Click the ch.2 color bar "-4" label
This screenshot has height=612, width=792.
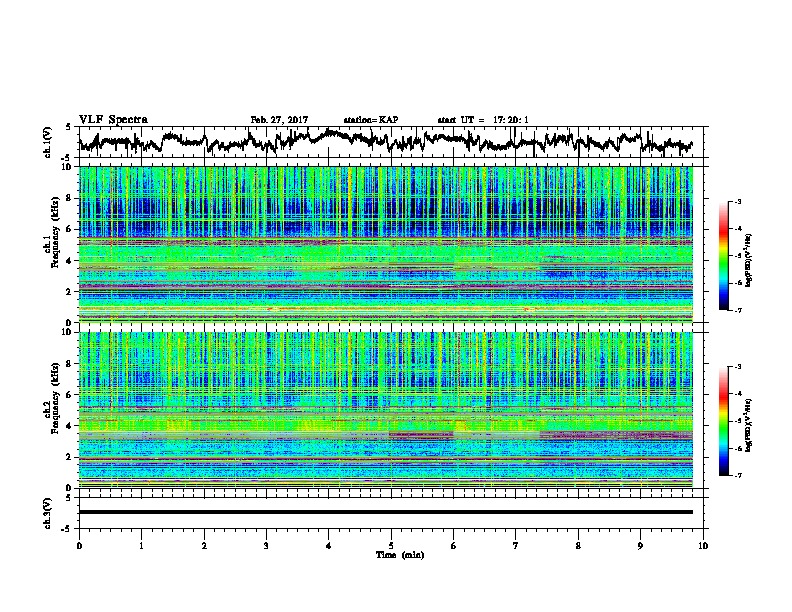(x=737, y=394)
